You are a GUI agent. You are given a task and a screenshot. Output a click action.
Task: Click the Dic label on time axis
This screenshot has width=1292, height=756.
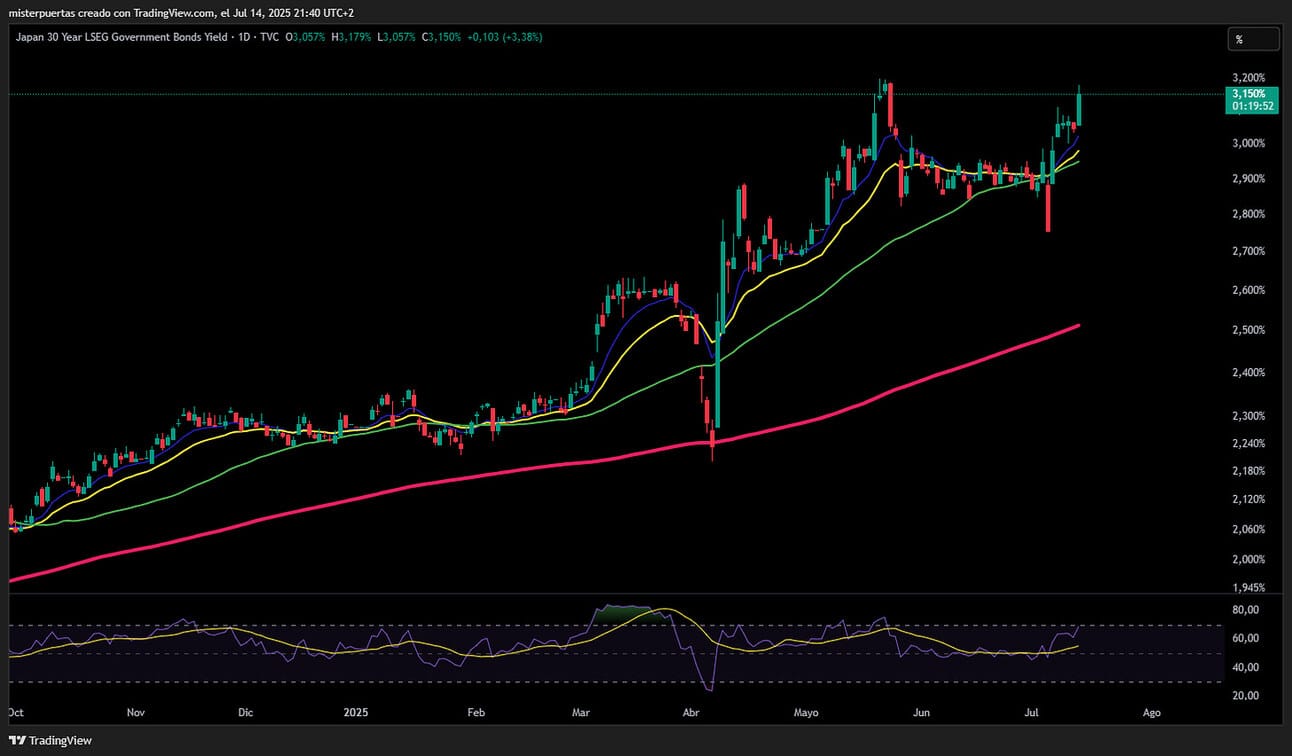tap(246, 713)
